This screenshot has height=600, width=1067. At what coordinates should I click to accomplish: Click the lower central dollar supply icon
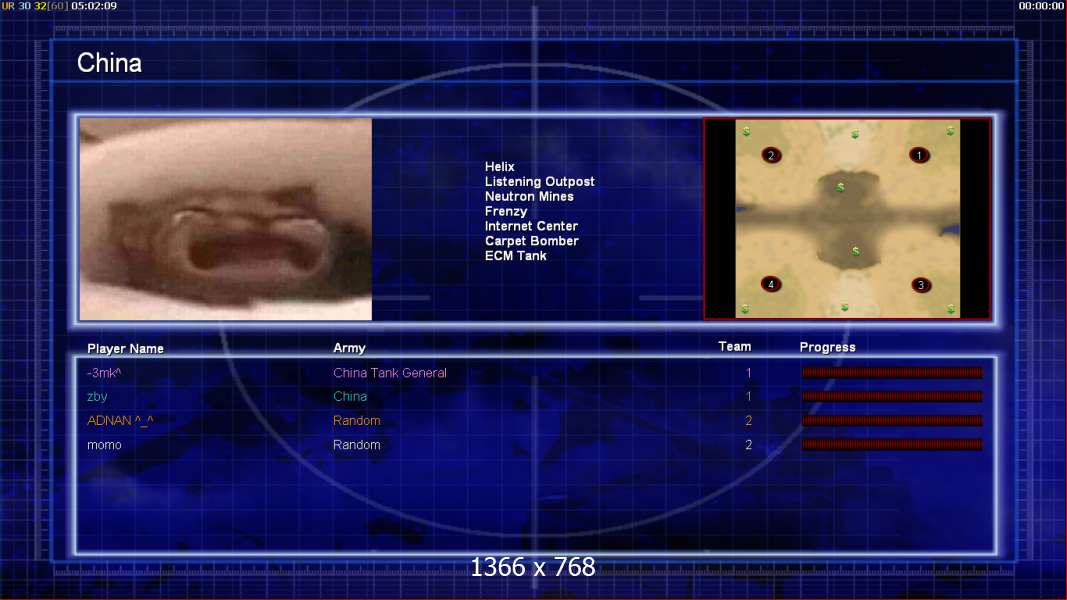pyautogui.click(x=855, y=251)
